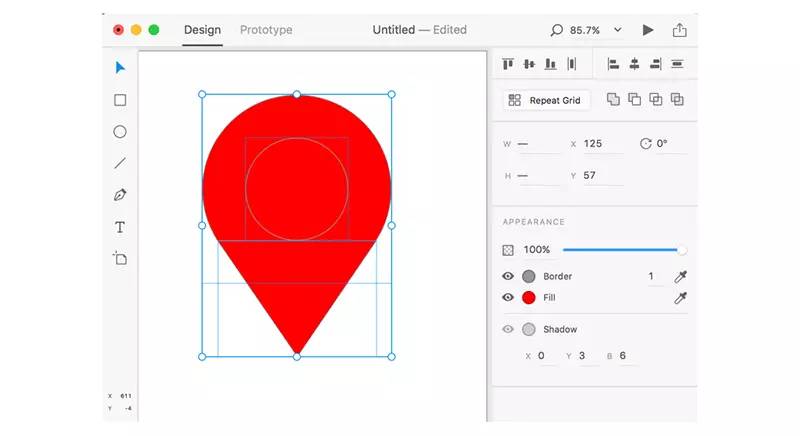The height and width of the screenshot is (436, 800).
Task: Select the Rectangle tool
Action: 120,100
